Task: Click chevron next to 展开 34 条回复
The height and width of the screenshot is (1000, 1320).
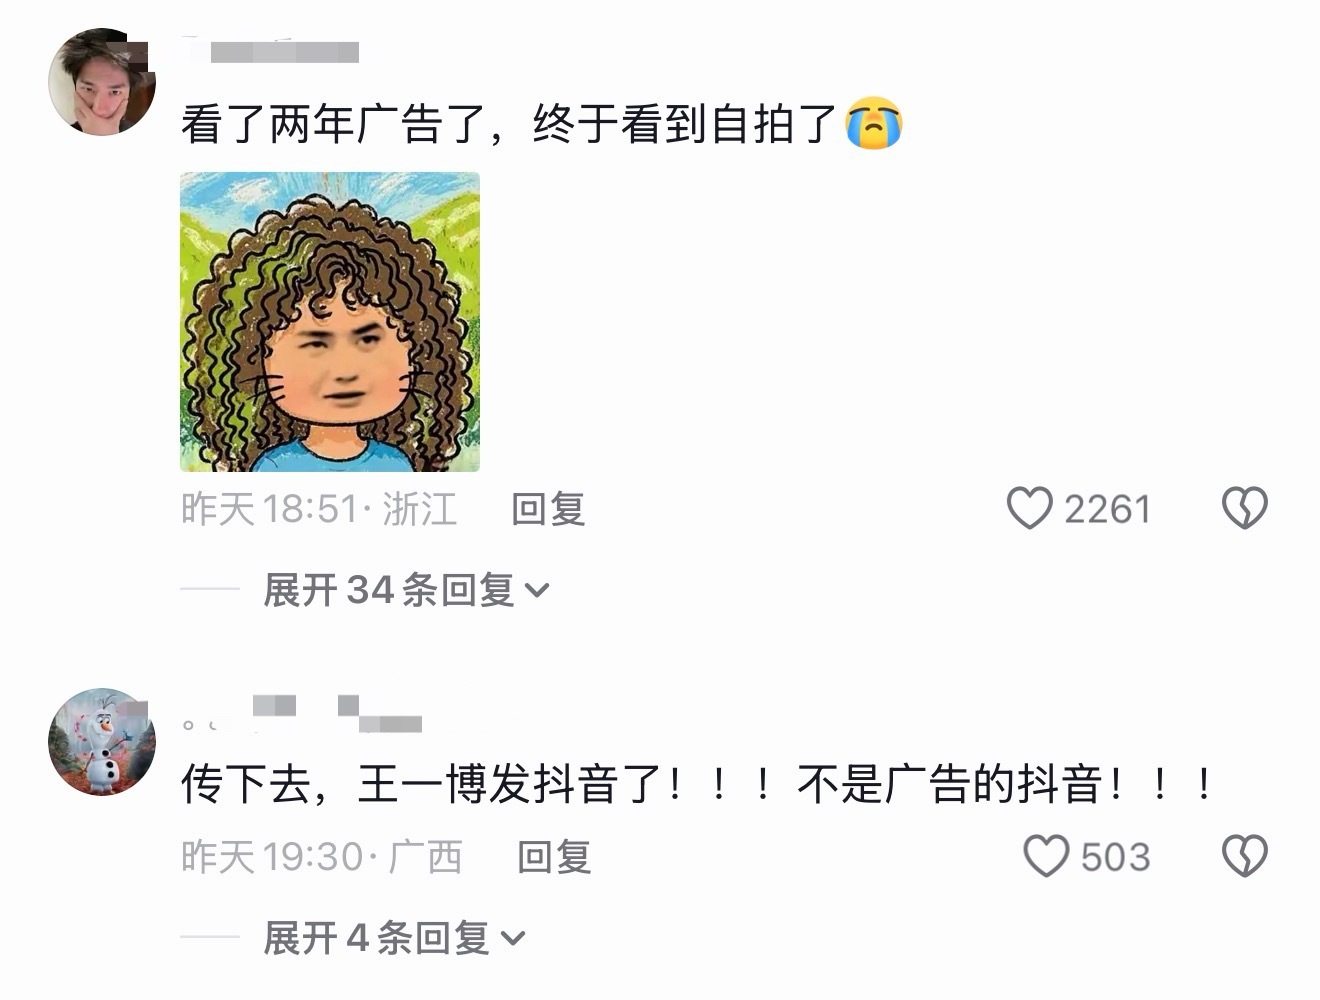Action: tap(537, 591)
